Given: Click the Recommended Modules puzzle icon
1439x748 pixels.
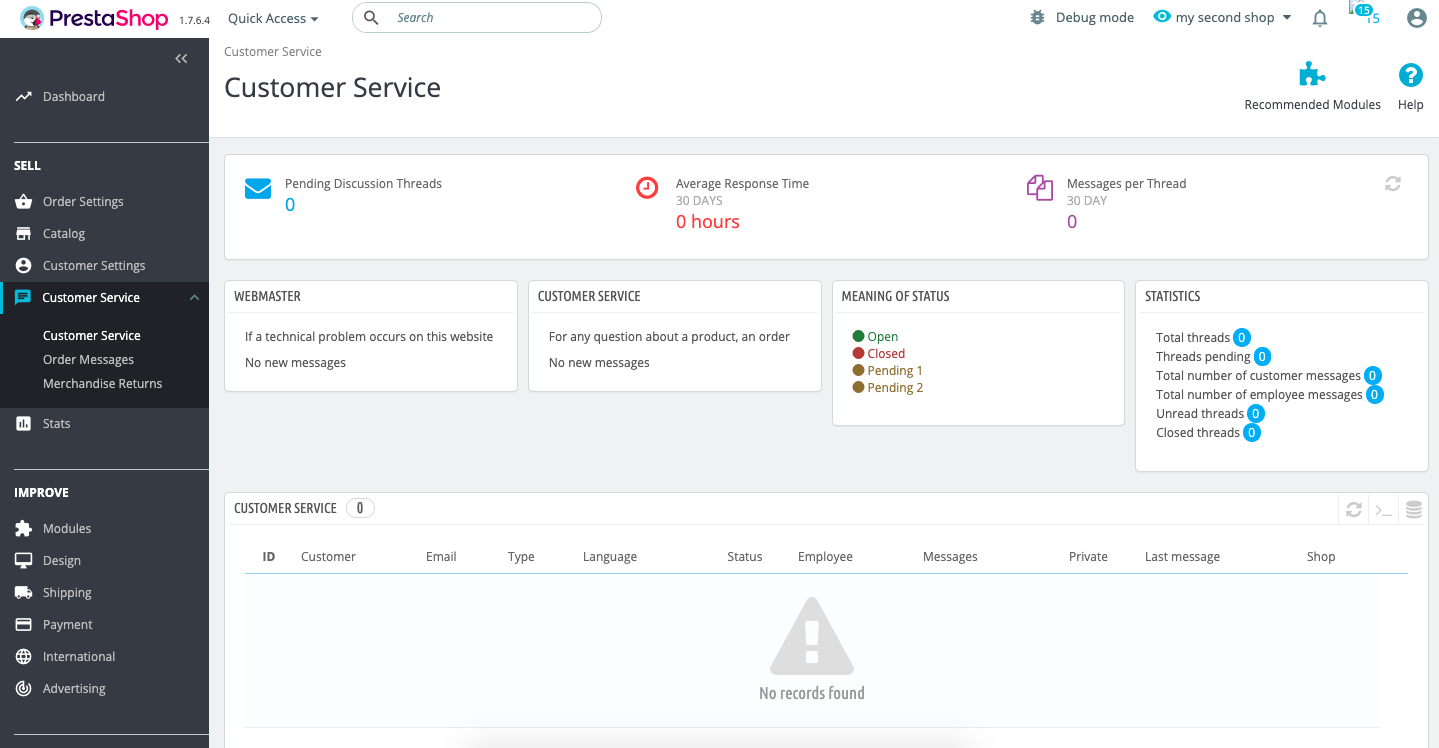Looking at the screenshot, I should point(1311,73).
